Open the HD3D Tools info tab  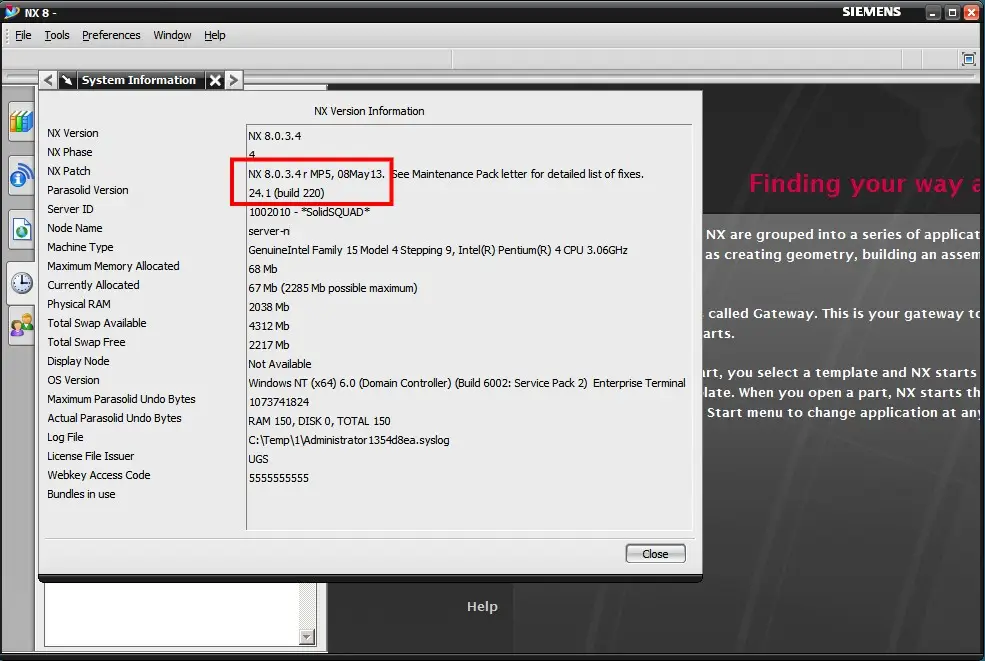[x=21, y=176]
